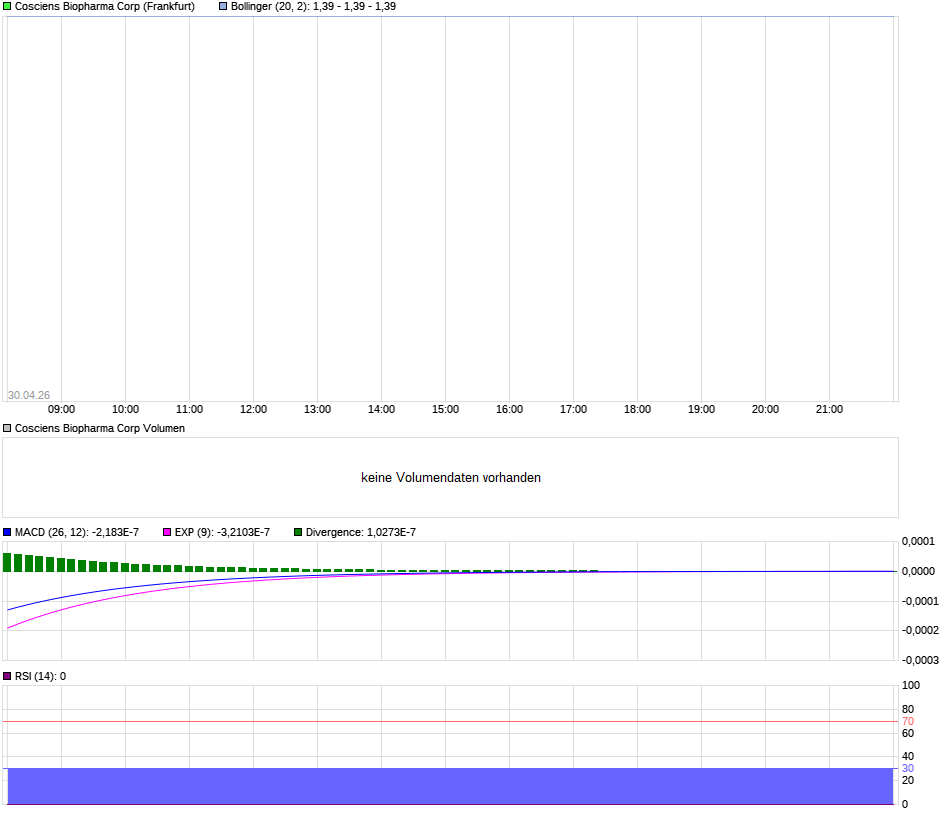The image size is (940, 814).
Task: Click the red RSI 70 threshold label
Action: 908,722
